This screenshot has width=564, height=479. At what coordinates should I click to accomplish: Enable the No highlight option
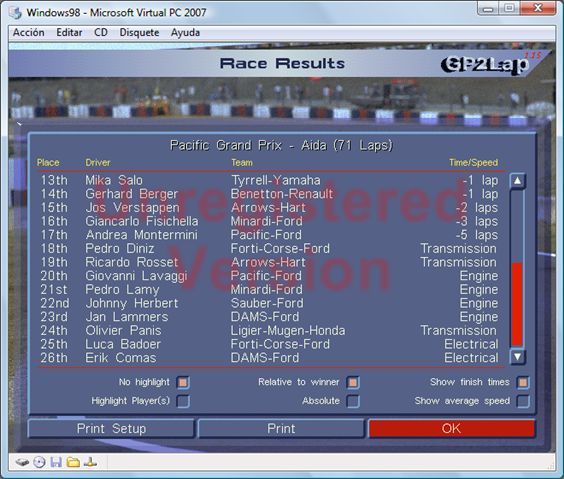183,382
